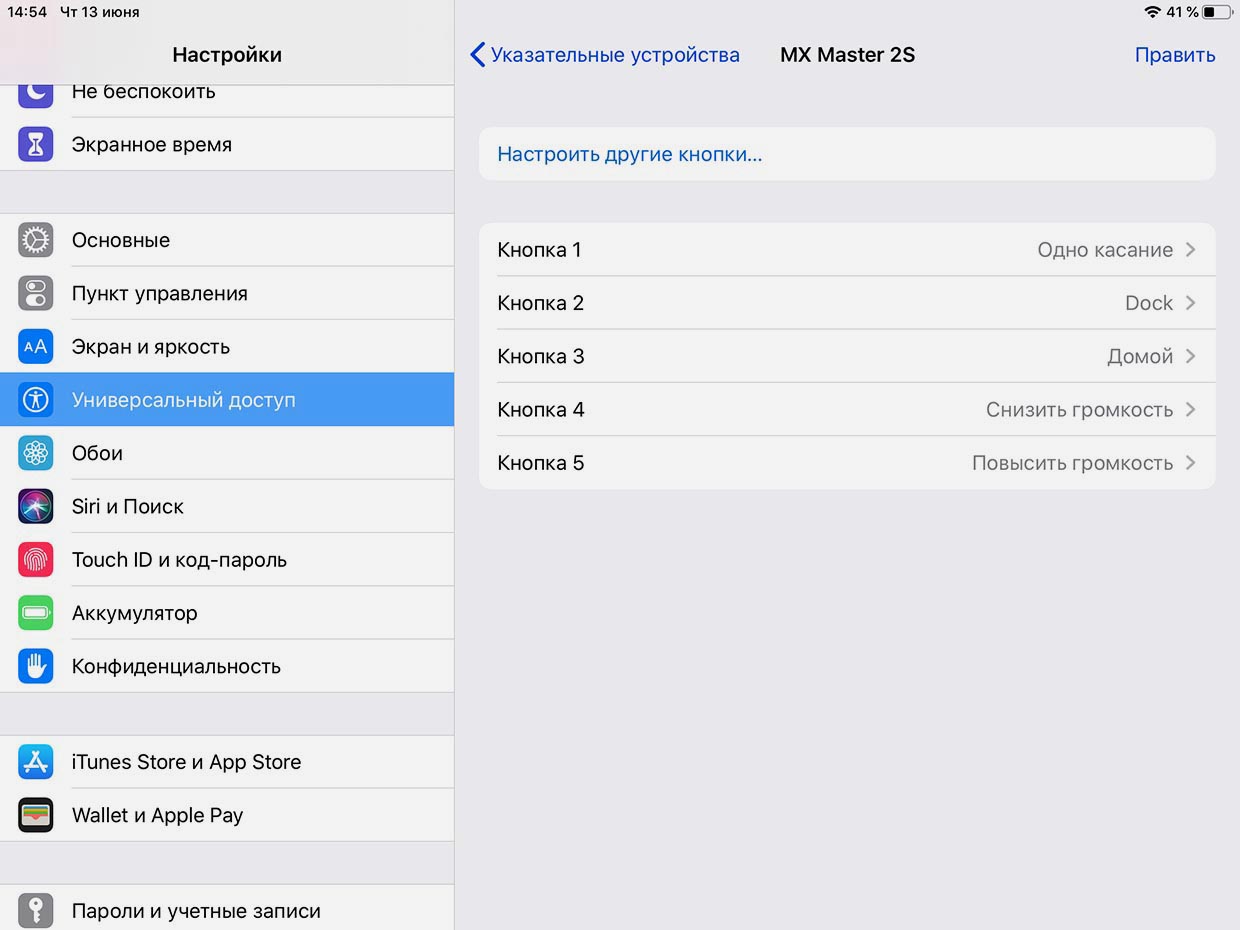The height and width of the screenshot is (930, 1240).
Task: Open Кнопка 5 volume up assignment chevron
Action: pos(1190,463)
